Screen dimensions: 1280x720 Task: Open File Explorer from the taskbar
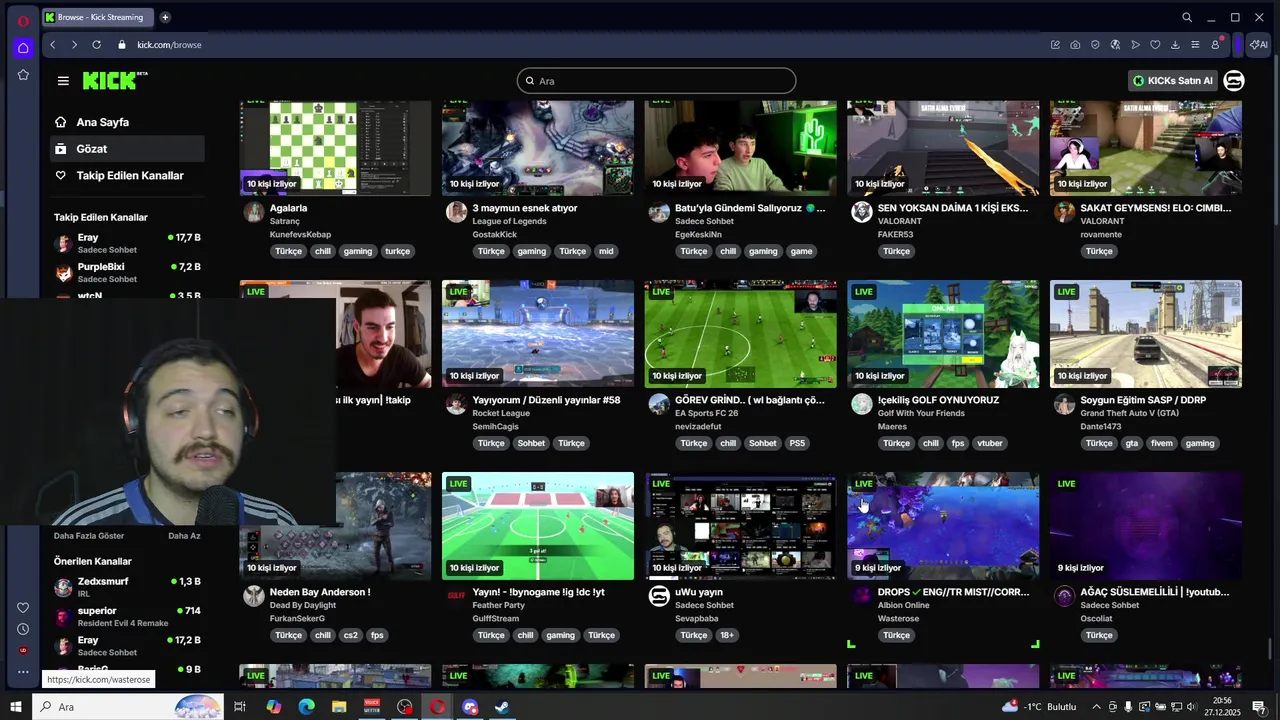point(339,707)
